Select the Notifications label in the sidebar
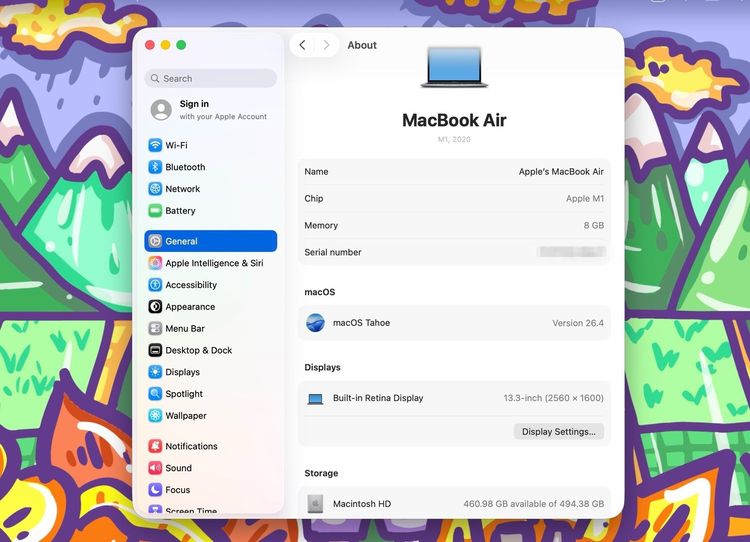This screenshot has height=542, width=750. [191, 446]
